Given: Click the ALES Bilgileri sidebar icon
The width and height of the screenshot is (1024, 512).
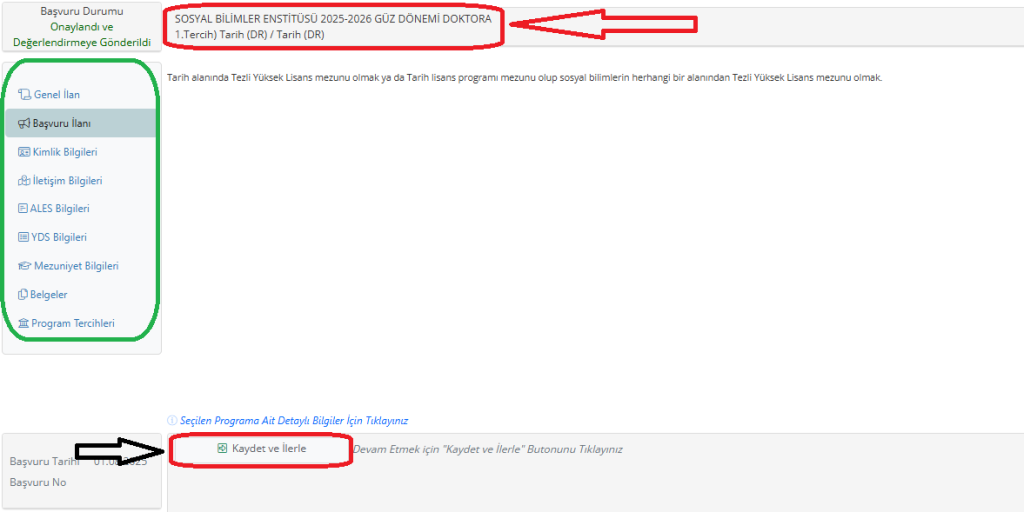Looking at the screenshot, I should (x=23, y=209).
